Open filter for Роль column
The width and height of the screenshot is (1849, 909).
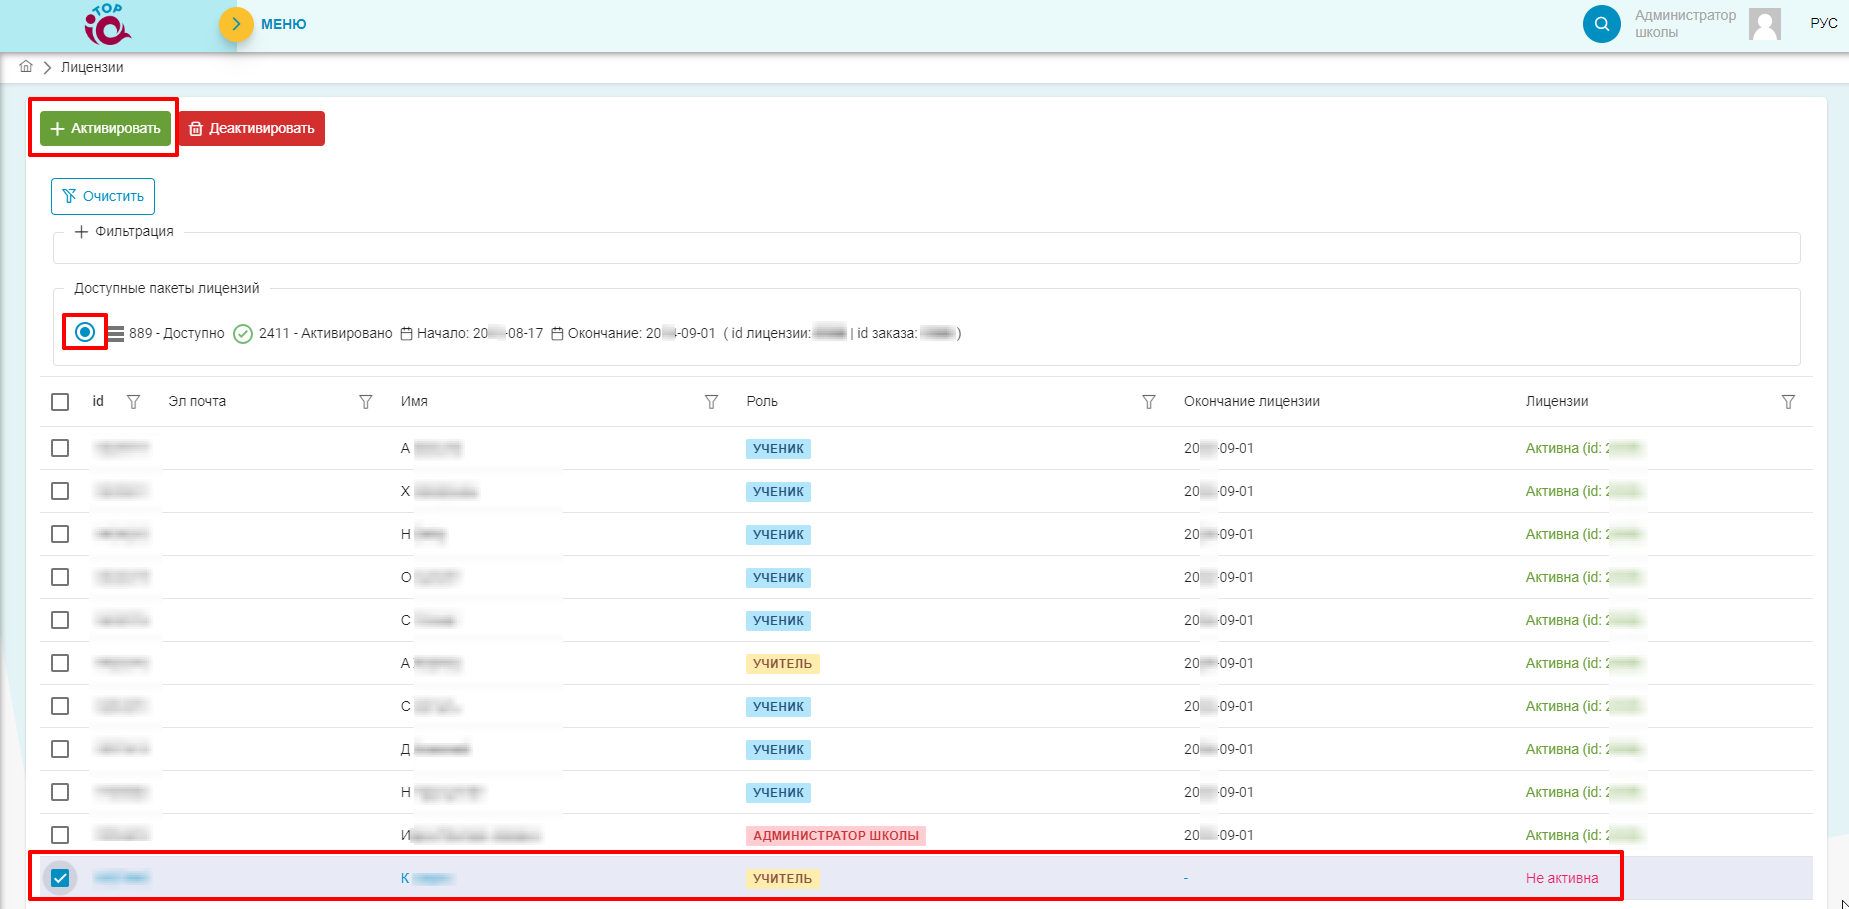(x=1149, y=402)
